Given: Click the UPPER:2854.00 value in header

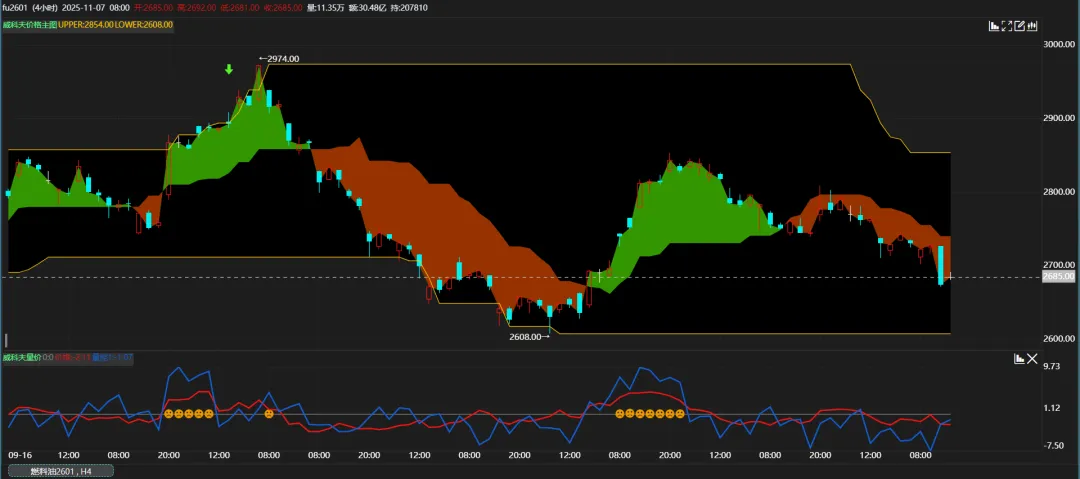Looking at the screenshot, I should [x=87, y=24].
